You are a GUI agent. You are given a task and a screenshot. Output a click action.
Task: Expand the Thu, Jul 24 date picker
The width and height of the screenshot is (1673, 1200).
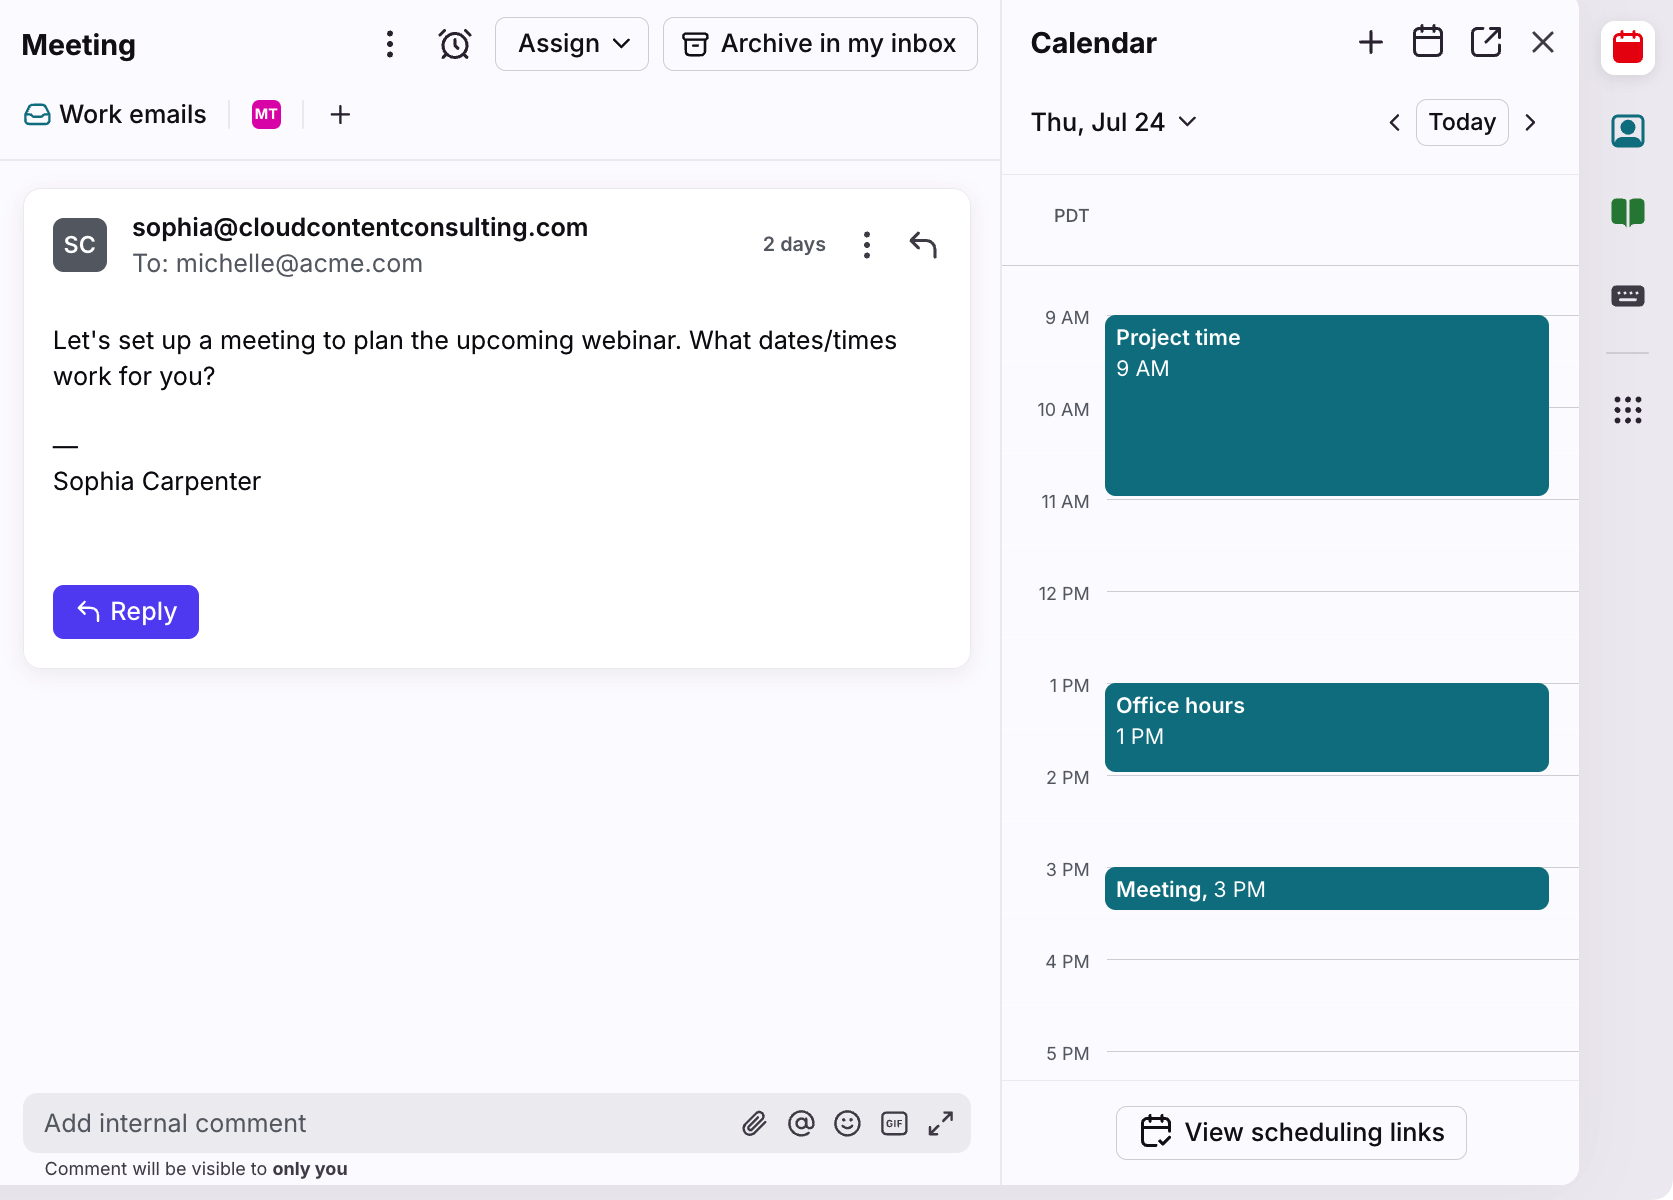[x=1114, y=122]
